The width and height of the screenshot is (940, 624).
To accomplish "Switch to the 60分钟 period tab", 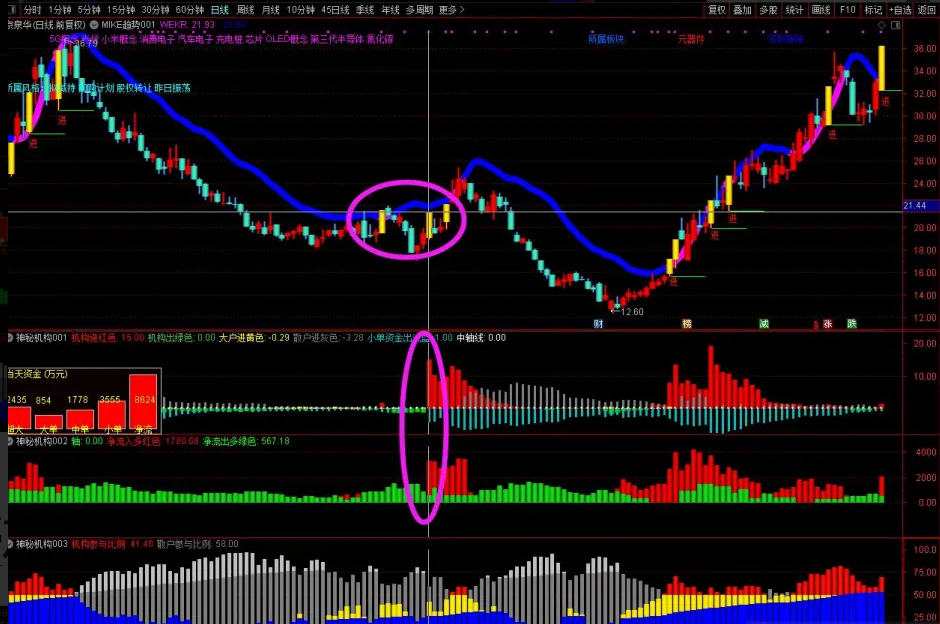I will point(189,9).
